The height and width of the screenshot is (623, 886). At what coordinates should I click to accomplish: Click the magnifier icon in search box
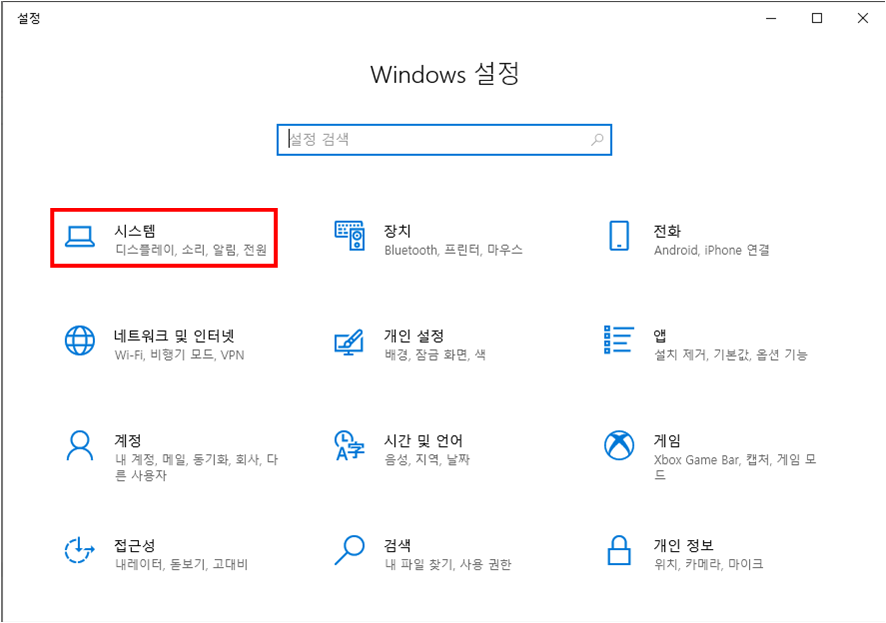[x=597, y=140]
